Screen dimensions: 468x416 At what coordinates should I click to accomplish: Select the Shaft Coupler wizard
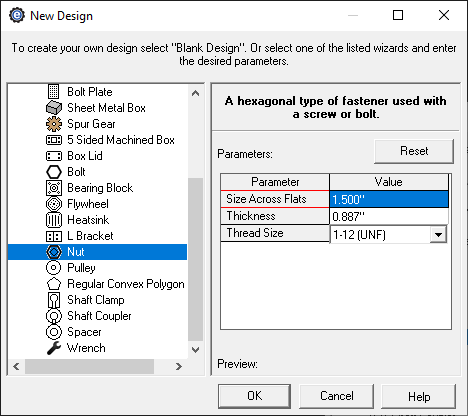99,316
